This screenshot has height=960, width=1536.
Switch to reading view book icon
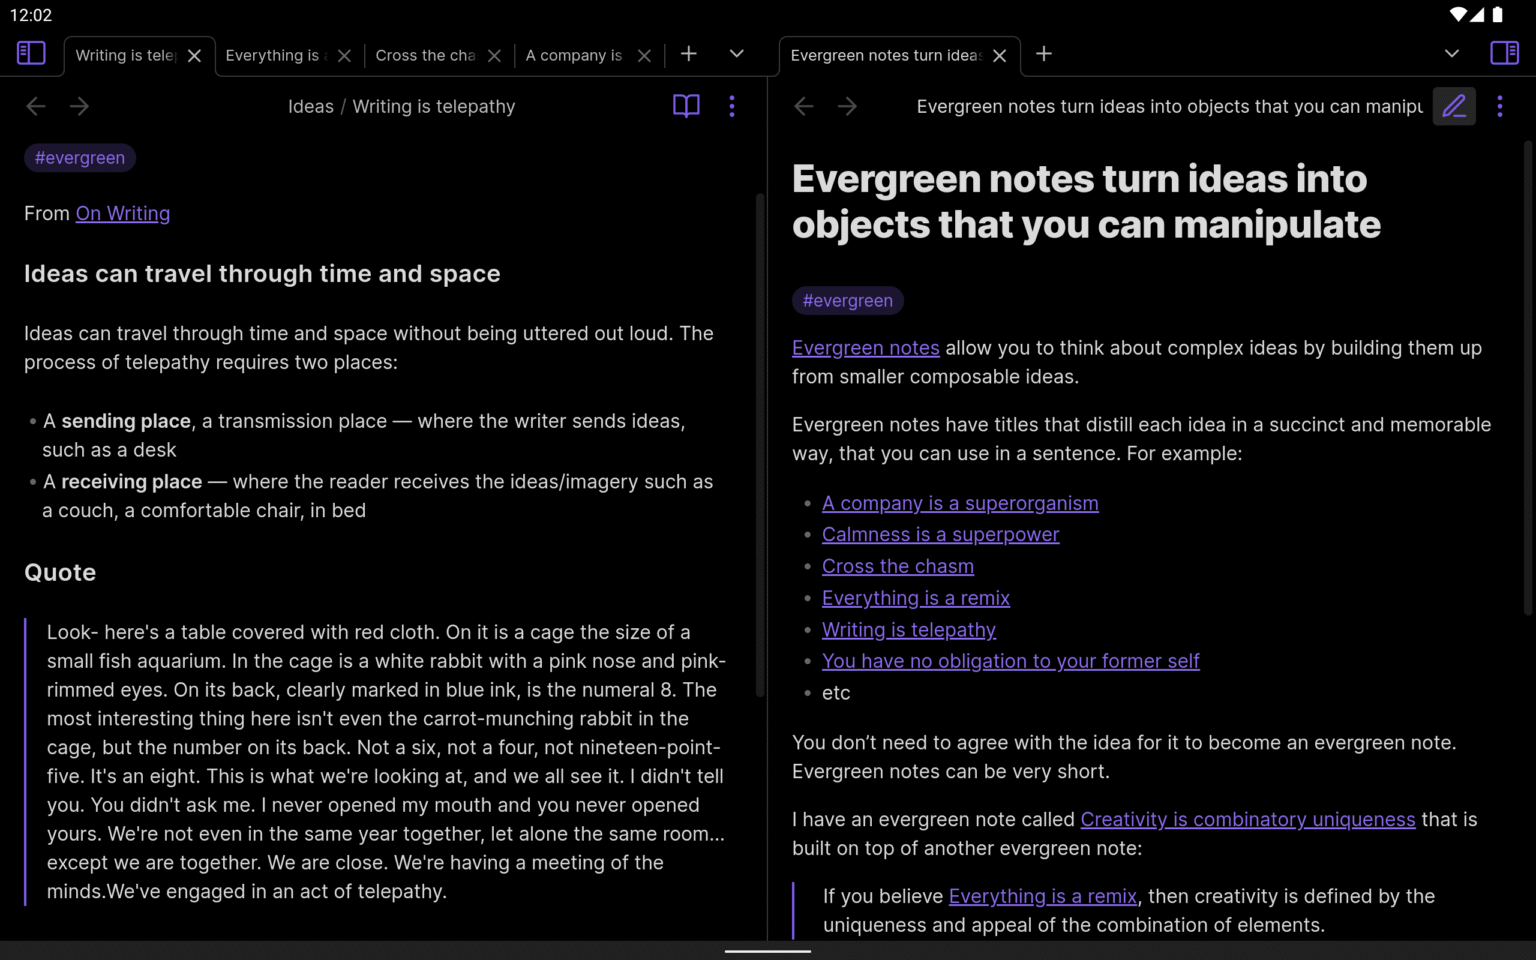686,106
